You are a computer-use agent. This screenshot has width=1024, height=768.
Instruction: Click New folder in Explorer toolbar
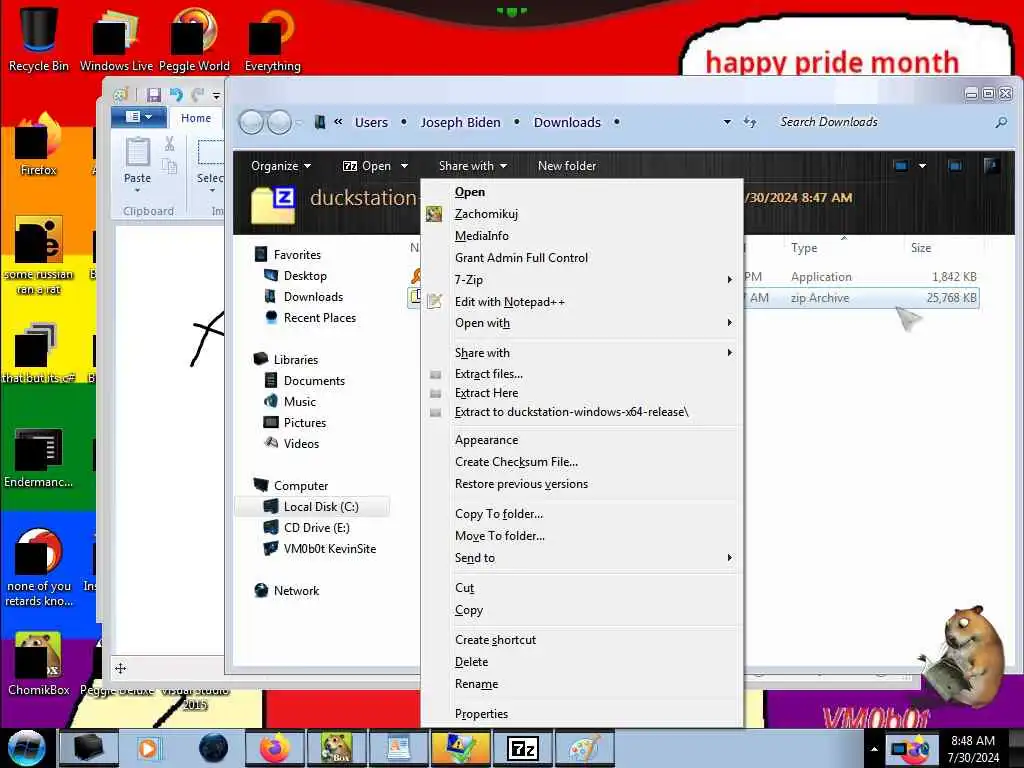pos(567,166)
